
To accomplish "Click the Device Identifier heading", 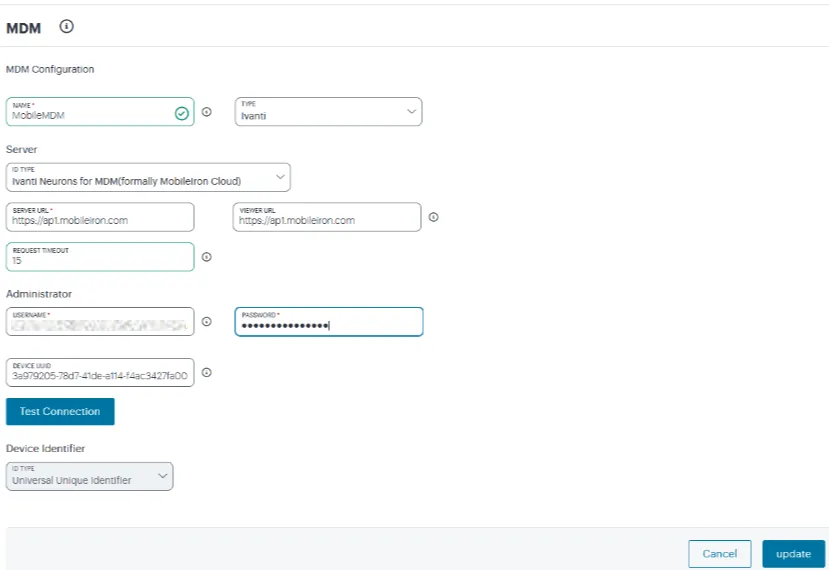I will tap(45, 448).
